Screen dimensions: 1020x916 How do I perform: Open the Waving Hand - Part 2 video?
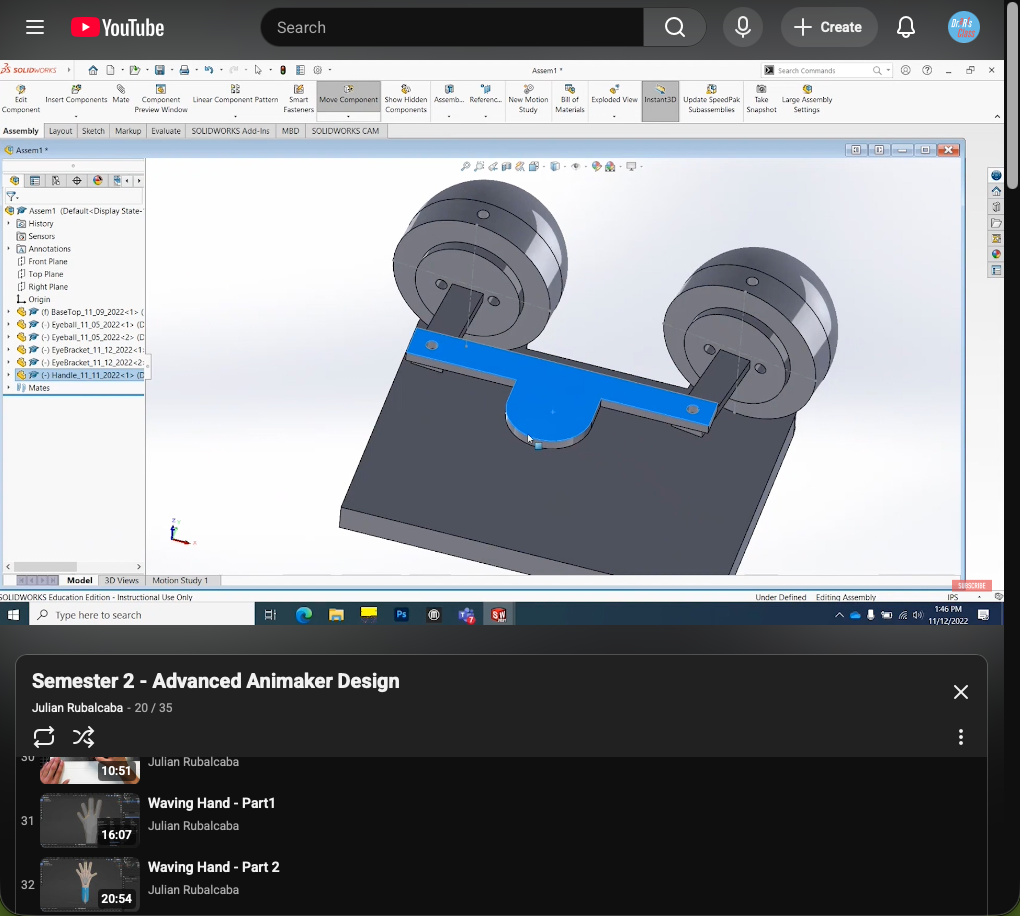213,867
